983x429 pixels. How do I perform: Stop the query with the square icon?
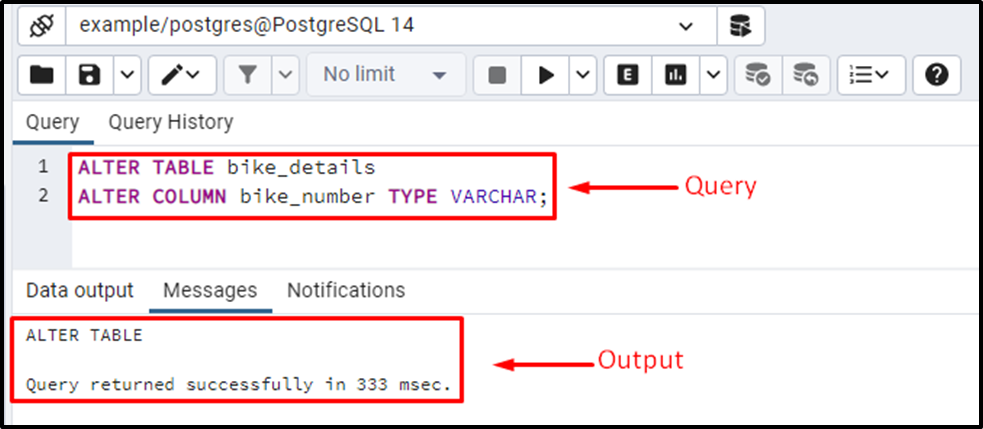pyautogui.click(x=497, y=75)
